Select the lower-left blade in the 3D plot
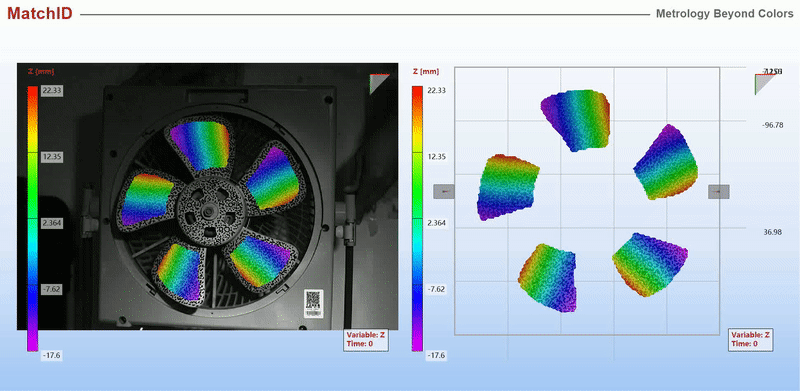 click(548, 277)
